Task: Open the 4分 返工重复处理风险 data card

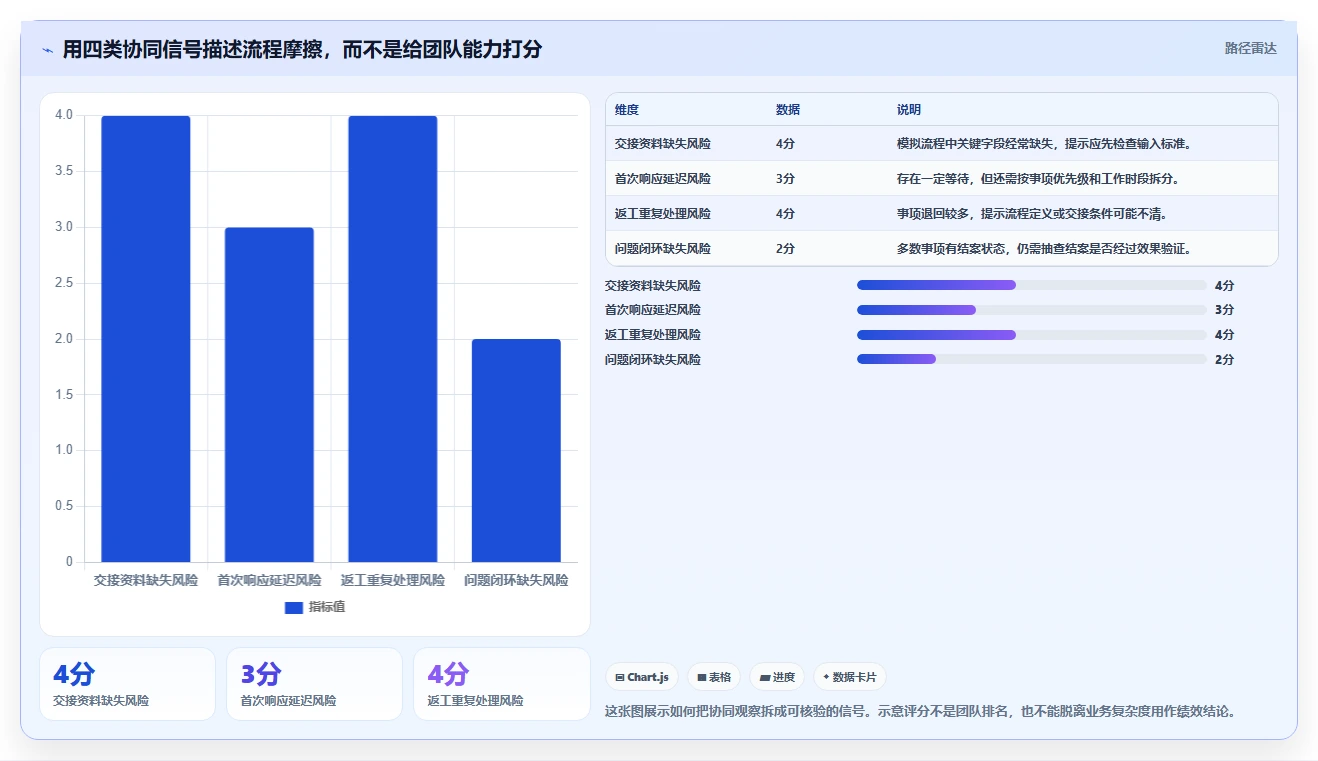Action: click(501, 684)
